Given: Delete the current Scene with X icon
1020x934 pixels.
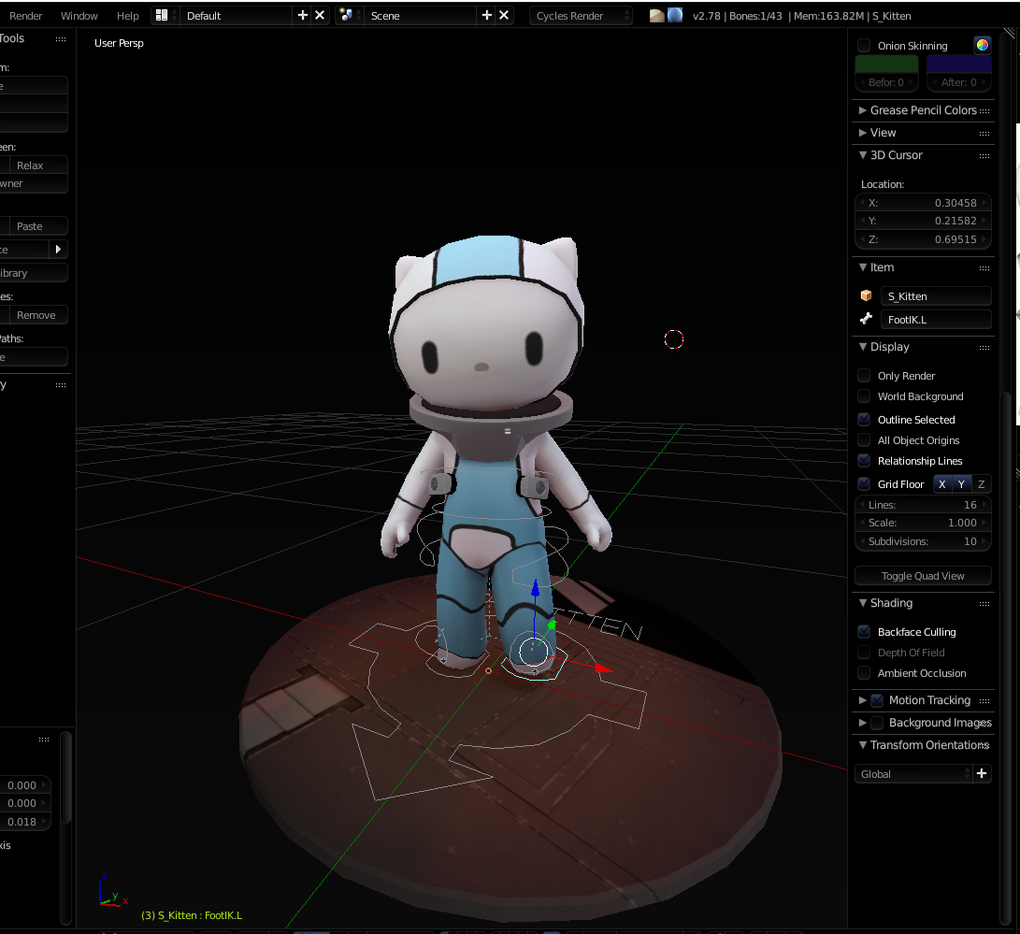Looking at the screenshot, I should click(504, 16).
